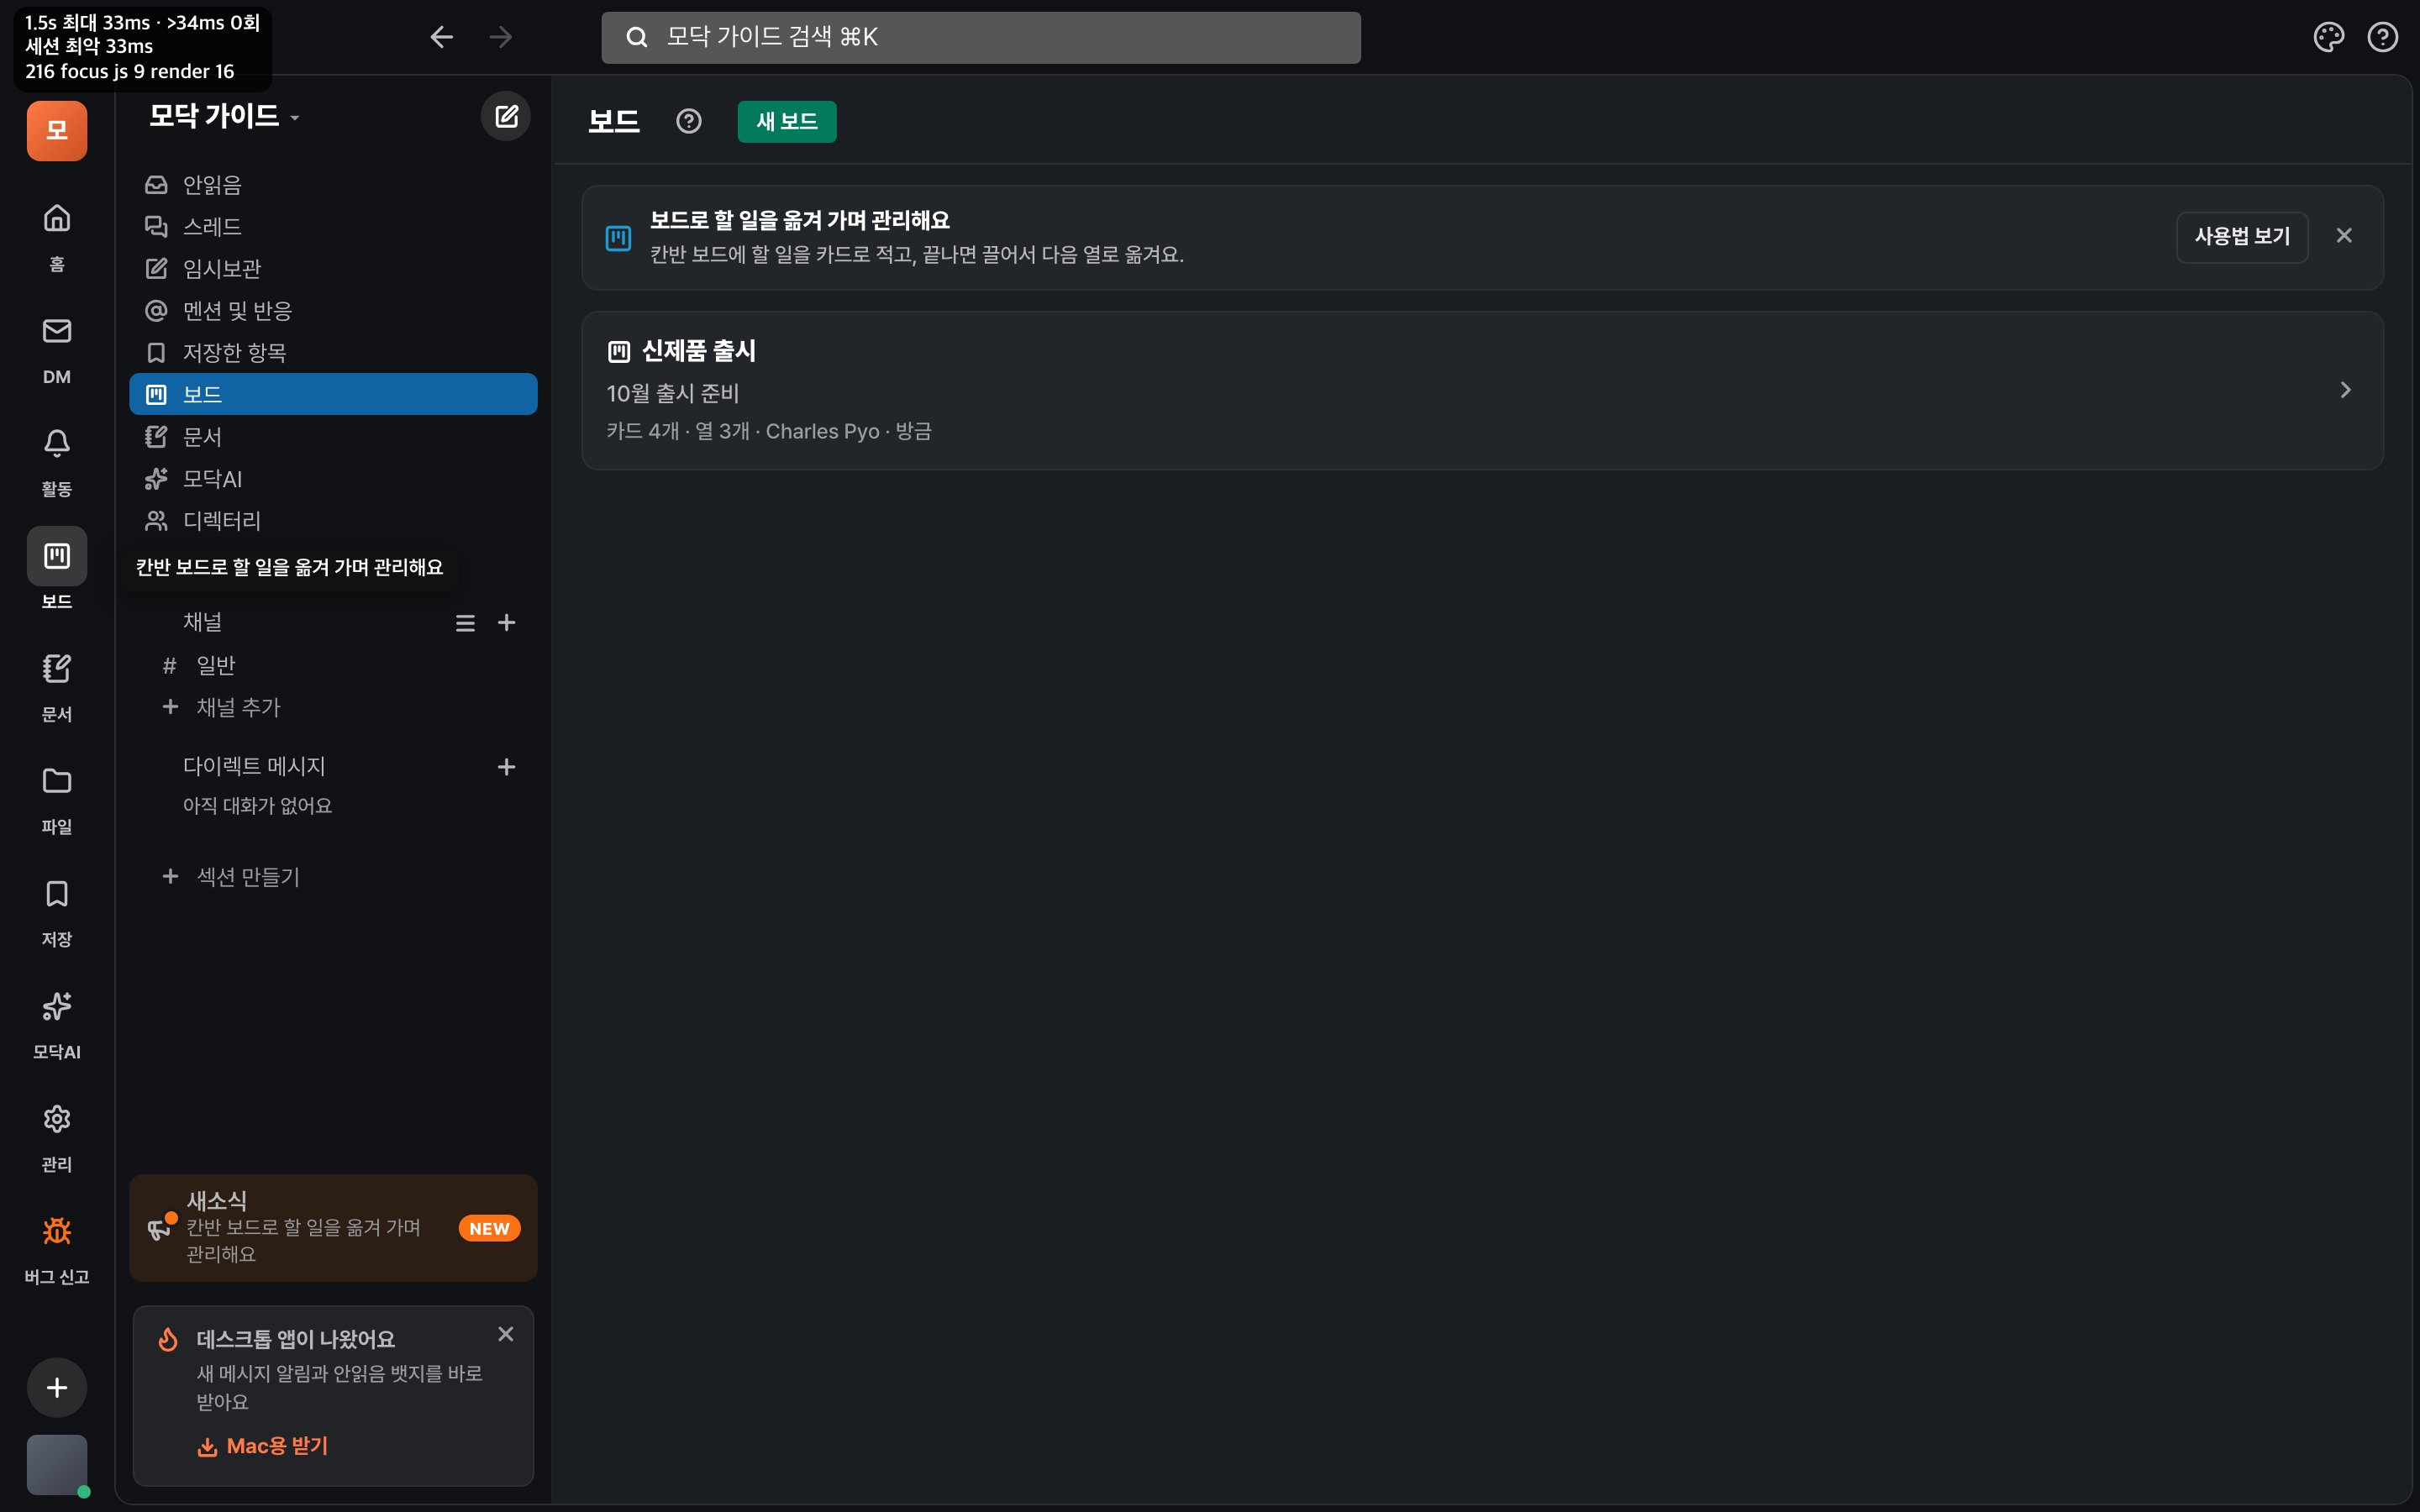The width and height of the screenshot is (2420, 1512).
Task: Open 모닥AI sparkle icon in left rail
Action: [x=57, y=1006]
